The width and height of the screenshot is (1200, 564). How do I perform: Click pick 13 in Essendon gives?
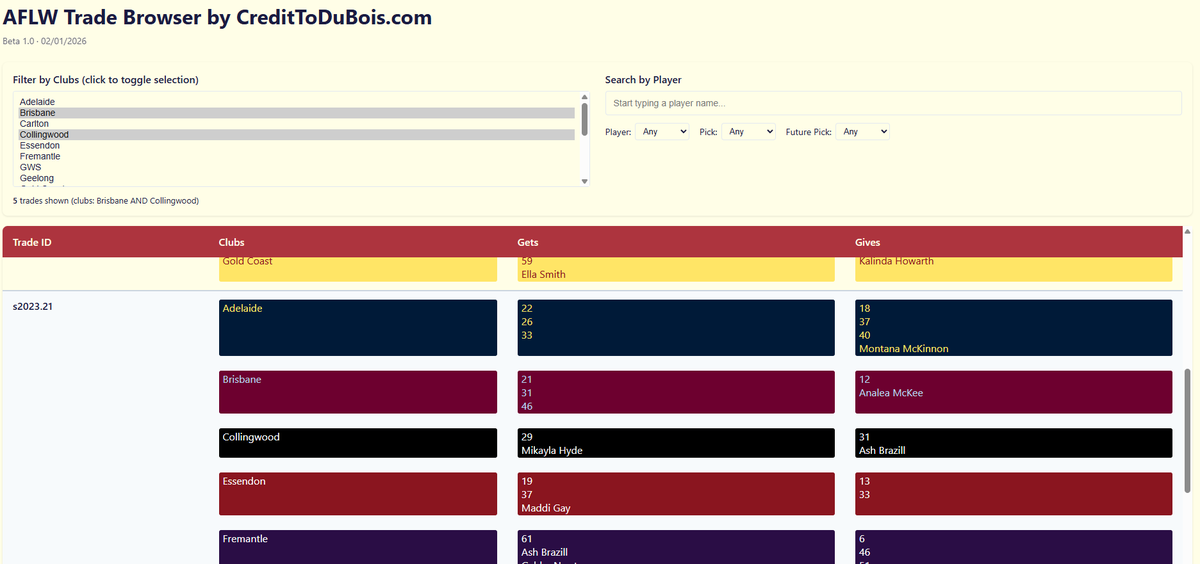[864, 481]
